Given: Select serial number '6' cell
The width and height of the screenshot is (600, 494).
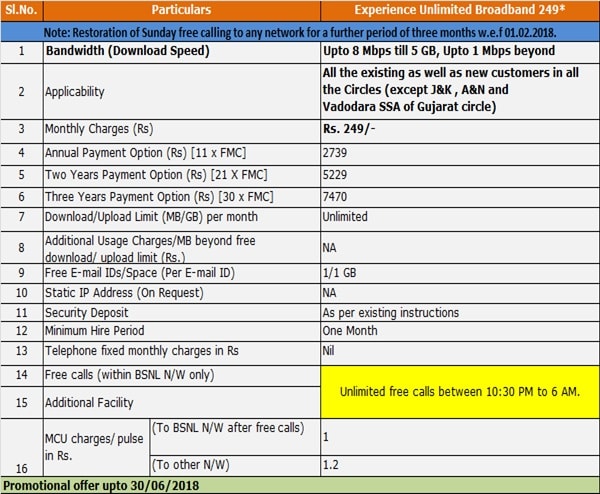Looking at the screenshot, I should pos(21,197).
